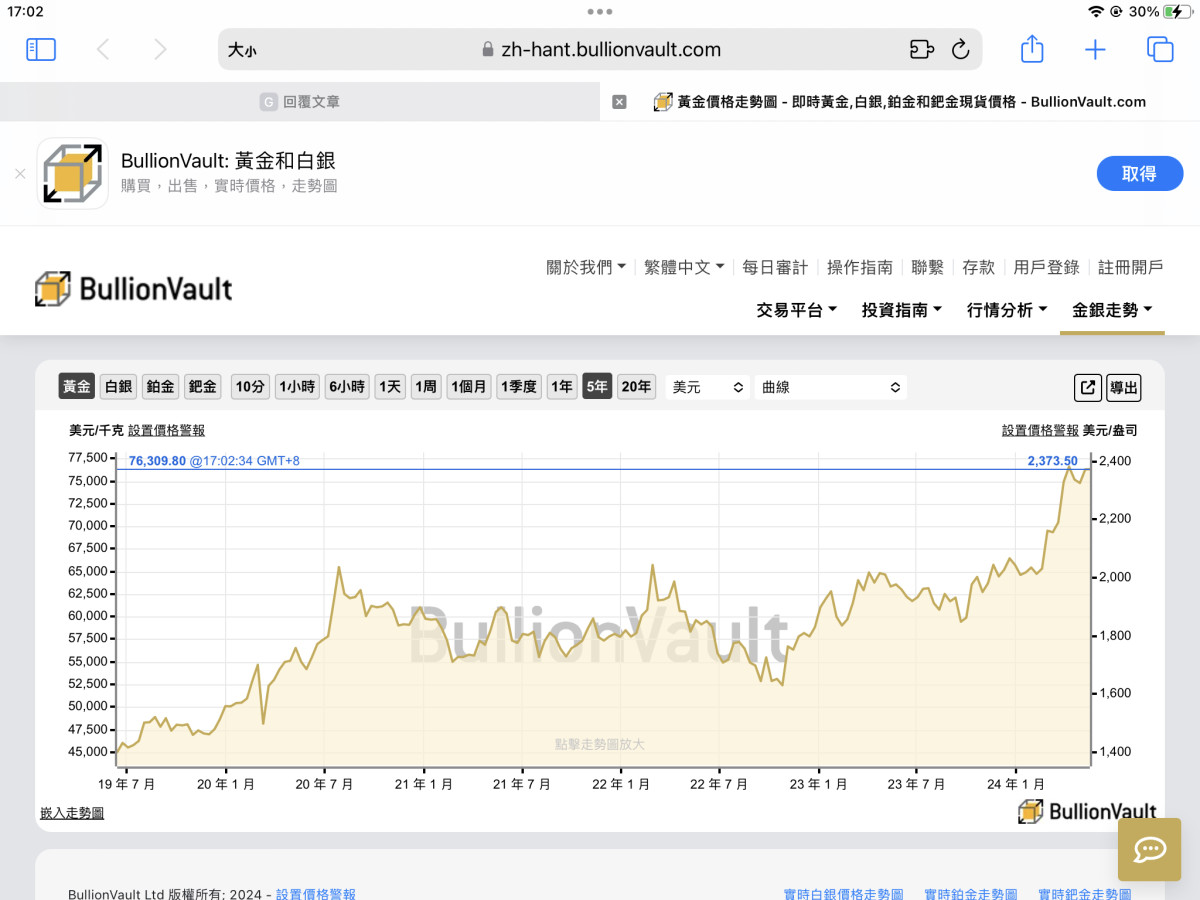Set chart range to 6小時

347,387
